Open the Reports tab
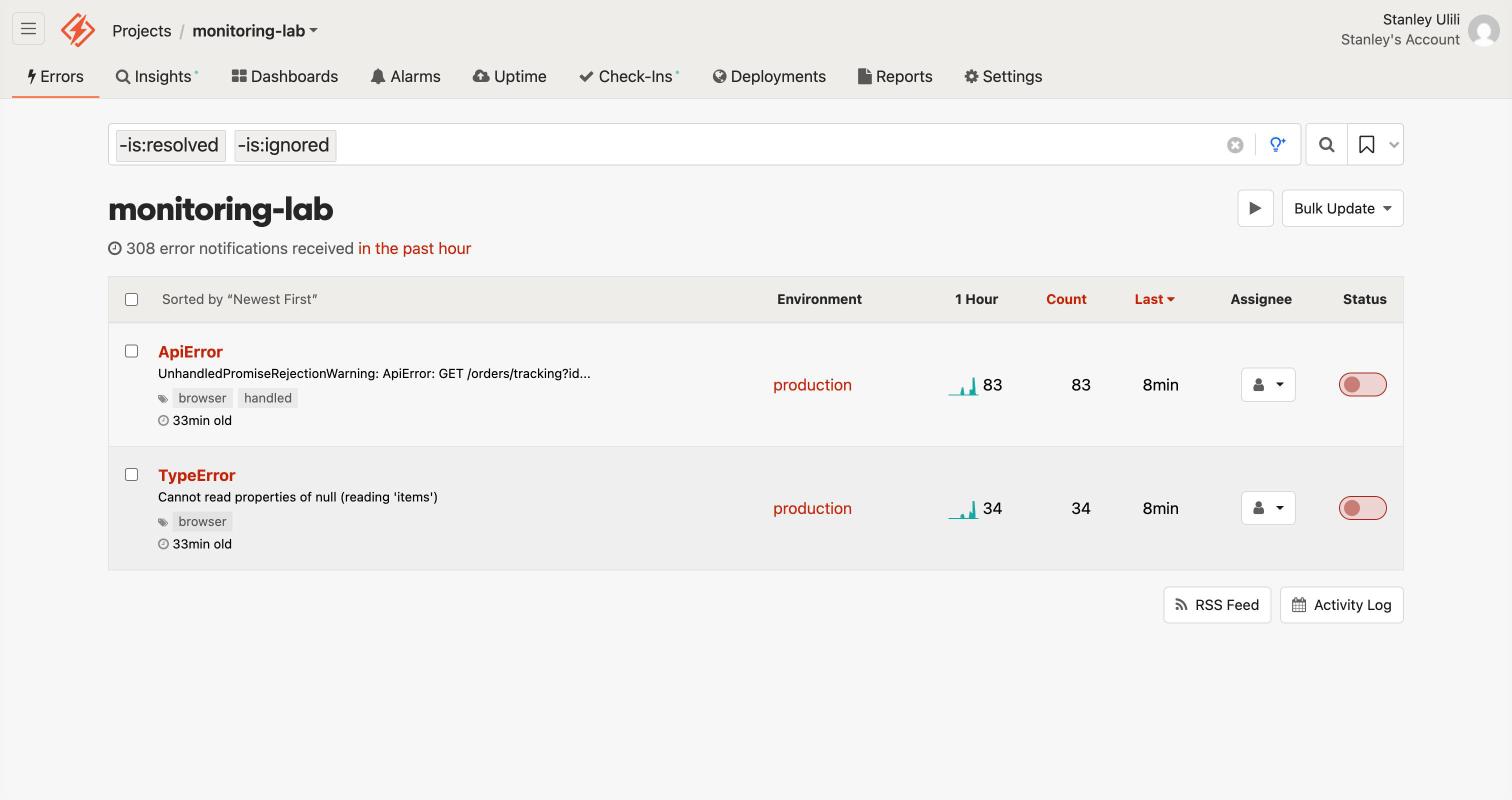This screenshot has width=1512, height=800. coord(895,77)
